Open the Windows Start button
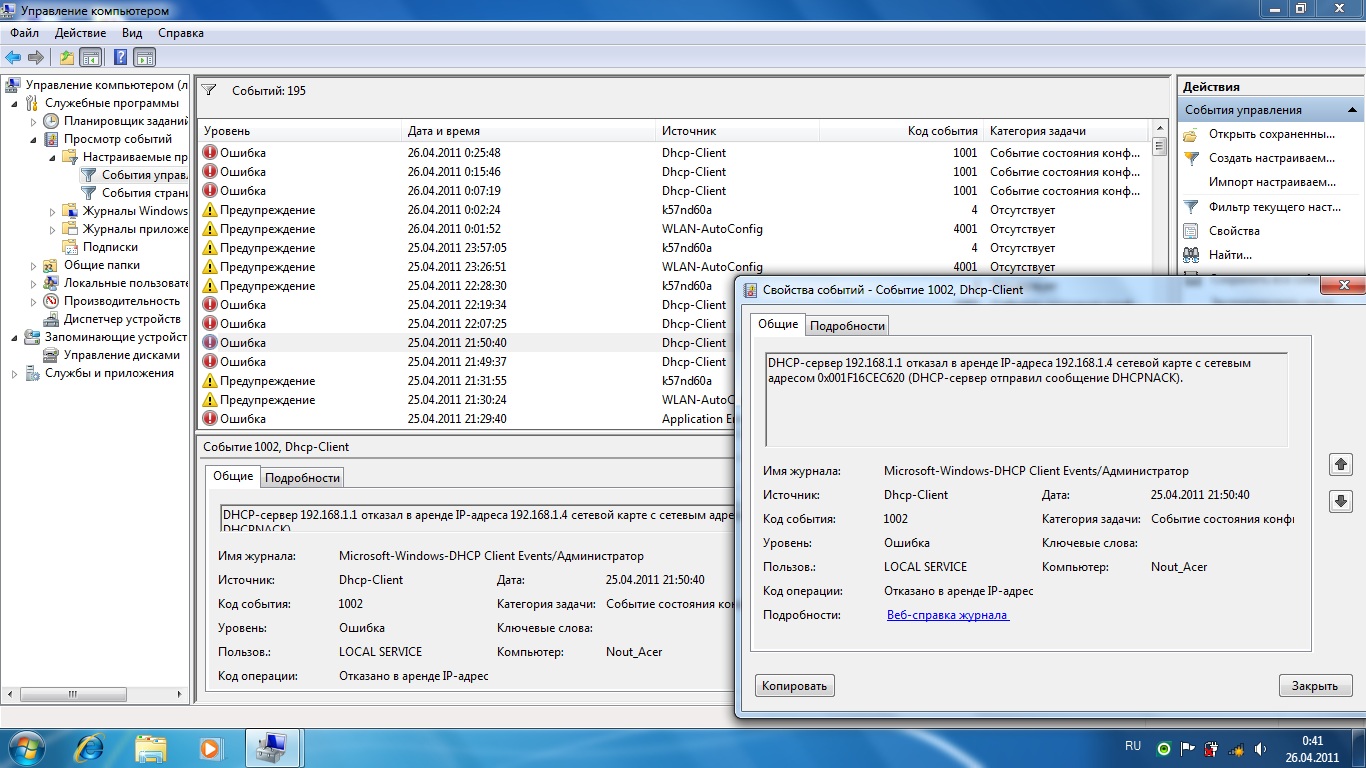The width and height of the screenshot is (1366, 768). click(27, 747)
